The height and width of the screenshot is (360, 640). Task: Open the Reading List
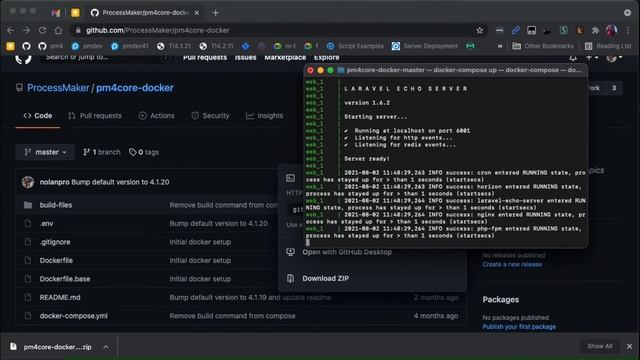coord(608,46)
